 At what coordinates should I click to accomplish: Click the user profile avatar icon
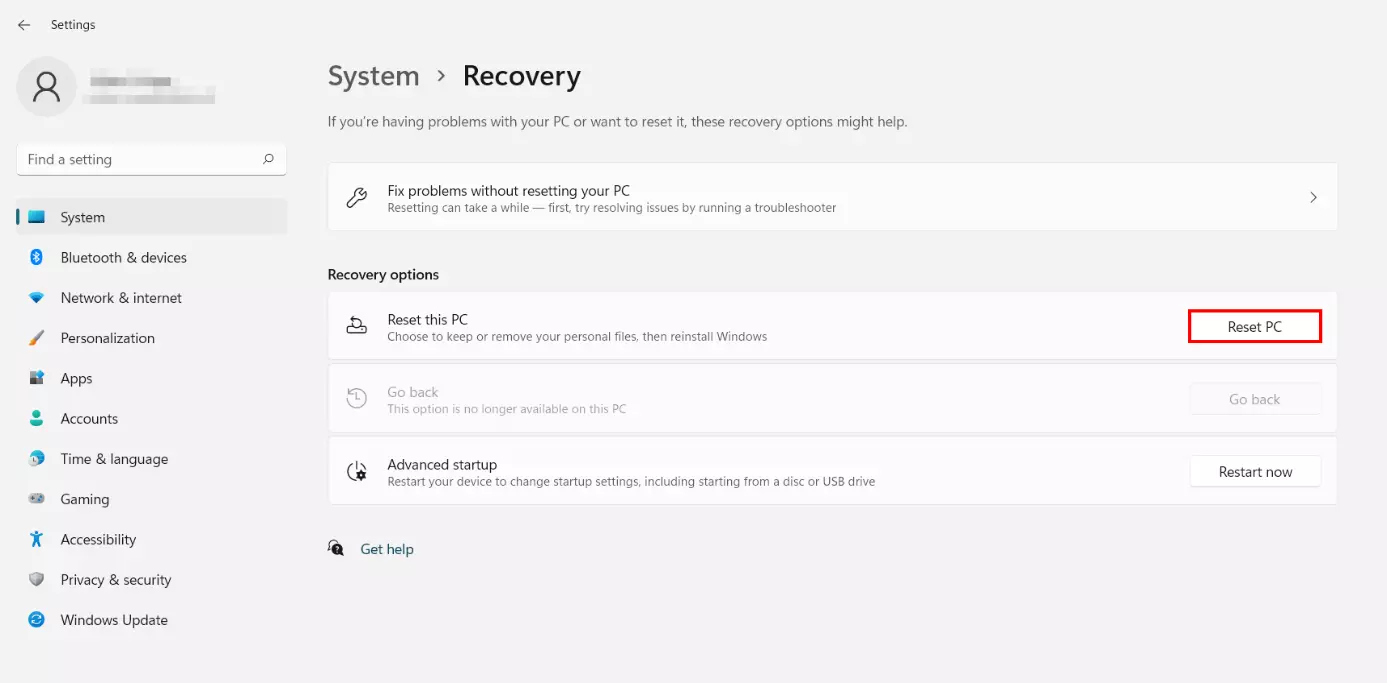tap(46, 87)
